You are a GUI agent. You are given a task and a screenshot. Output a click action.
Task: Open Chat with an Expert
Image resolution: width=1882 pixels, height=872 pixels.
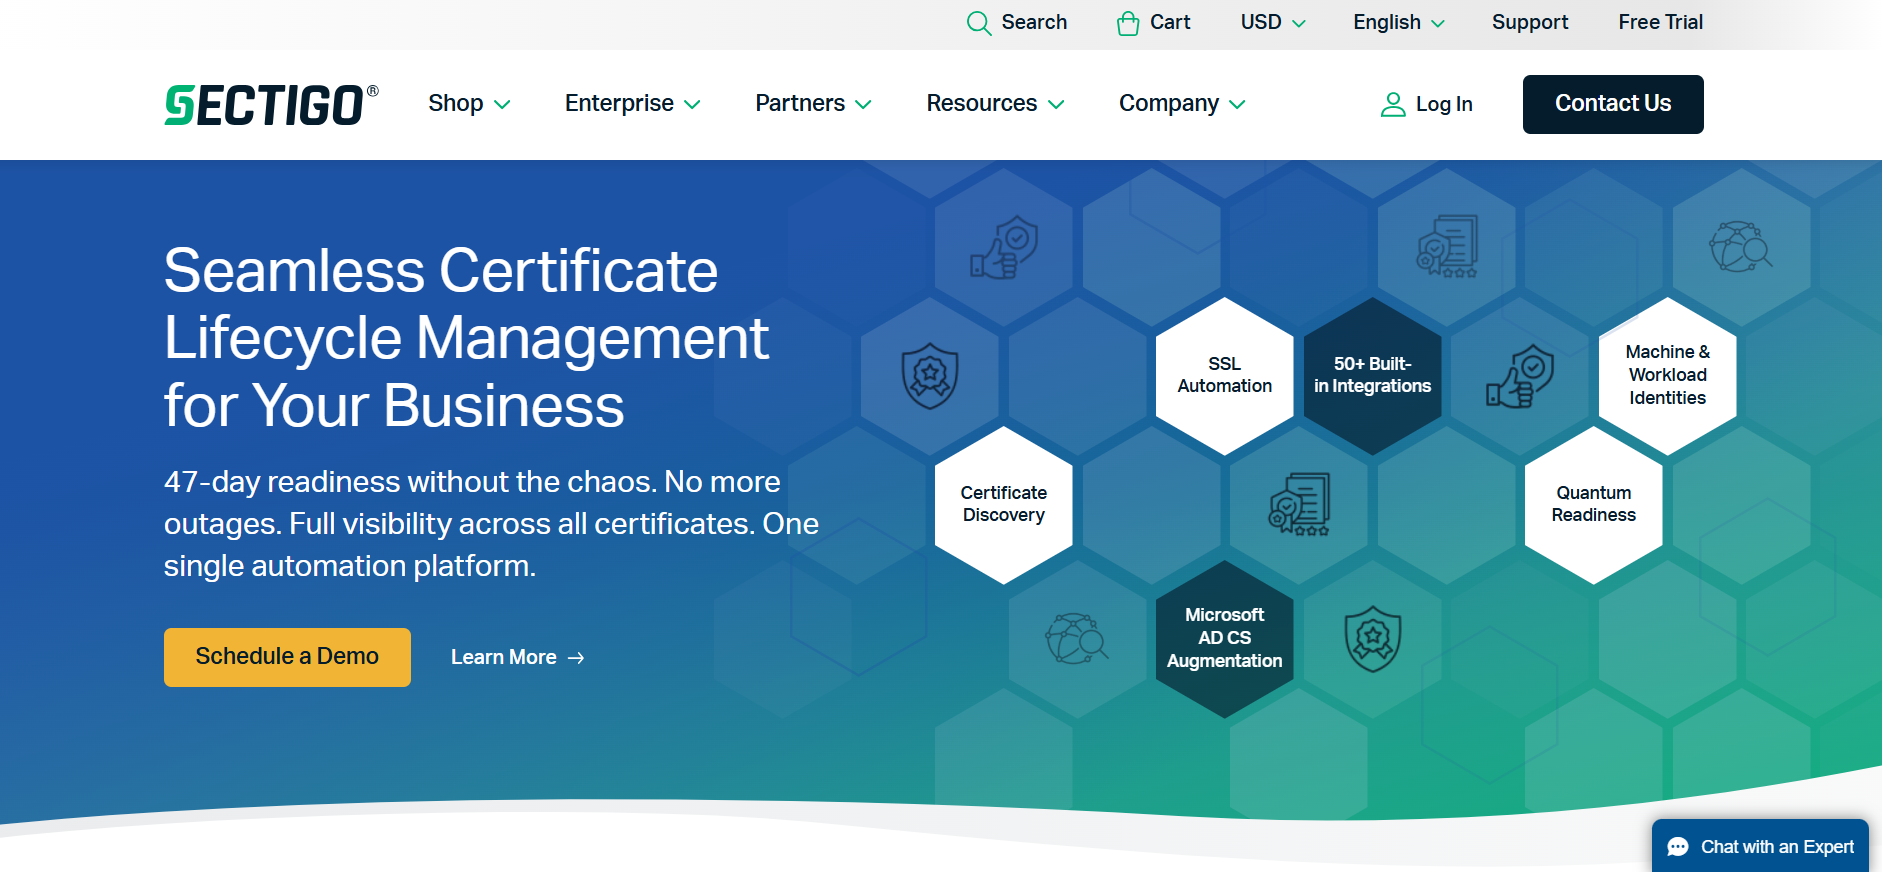tap(1760, 846)
